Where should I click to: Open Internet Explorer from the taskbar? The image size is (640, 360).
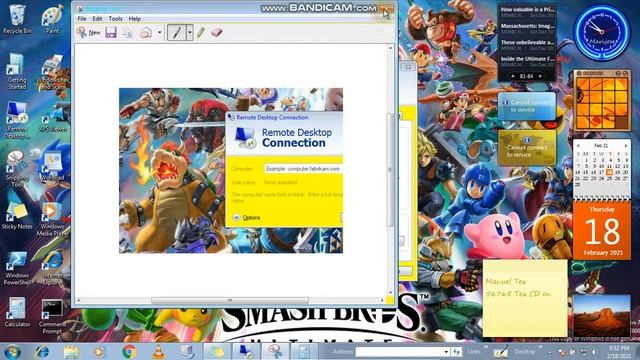(42, 352)
